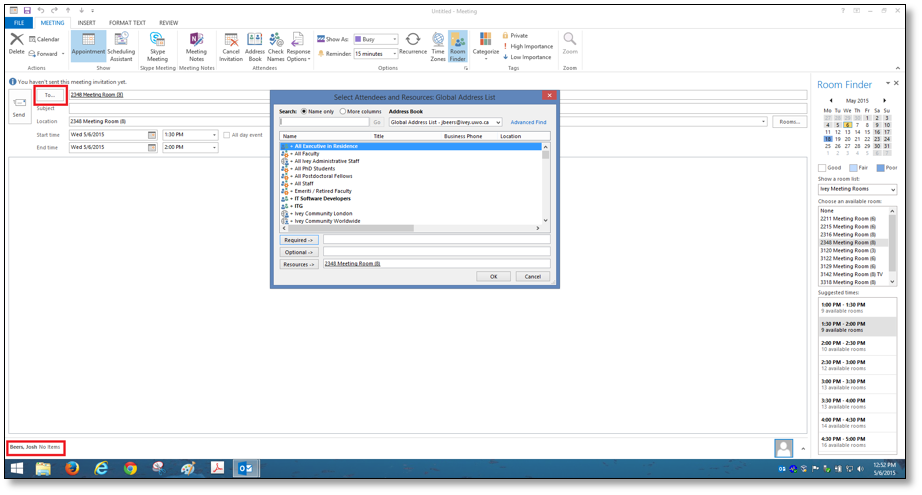Click the Save icon in the quick access toolbar
The image size is (922, 495).
[x=27, y=10]
